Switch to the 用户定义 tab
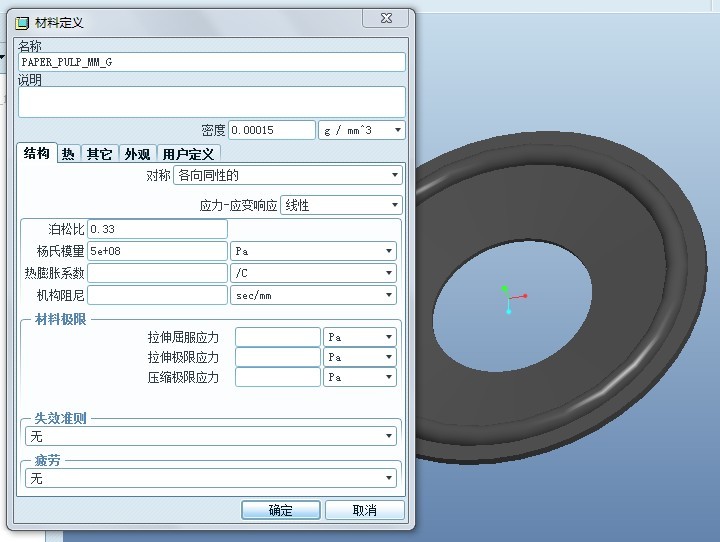720x542 pixels. tap(188, 154)
